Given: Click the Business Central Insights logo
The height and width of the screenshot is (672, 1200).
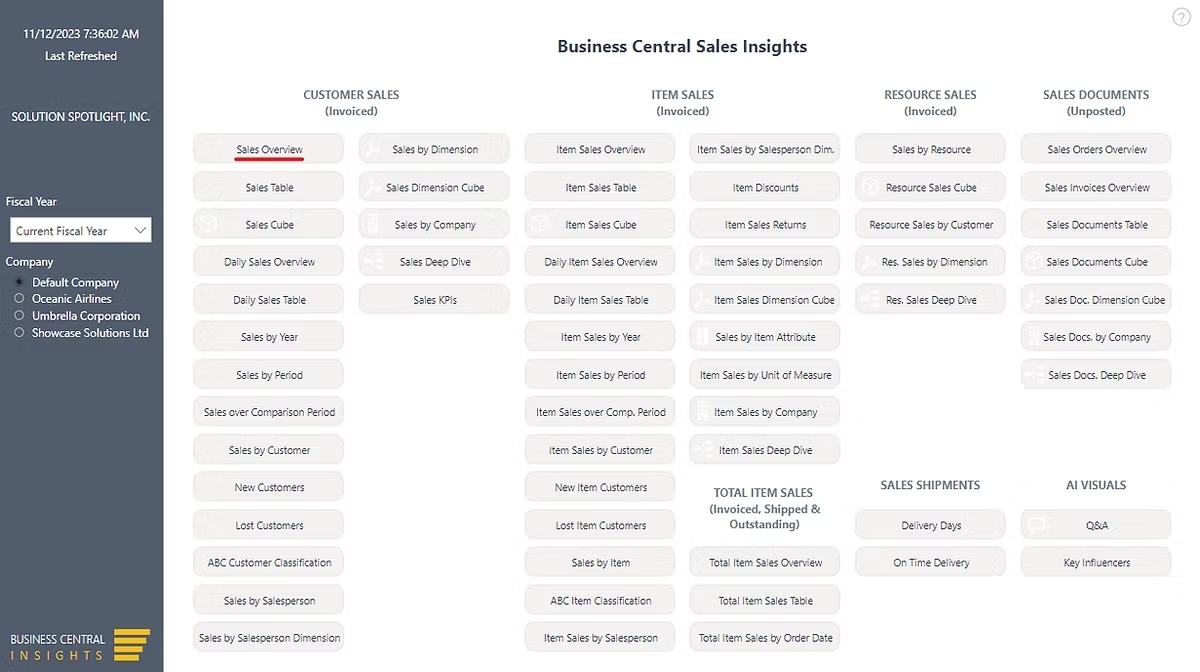Looking at the screenshot, I should (80, 645).
